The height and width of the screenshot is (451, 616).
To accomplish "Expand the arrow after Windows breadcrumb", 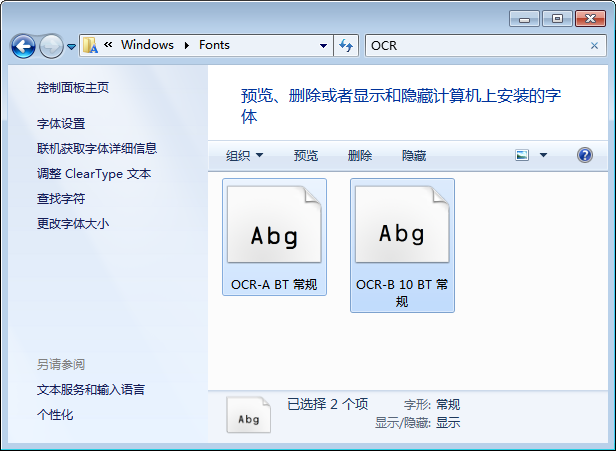I will (187, 46).
